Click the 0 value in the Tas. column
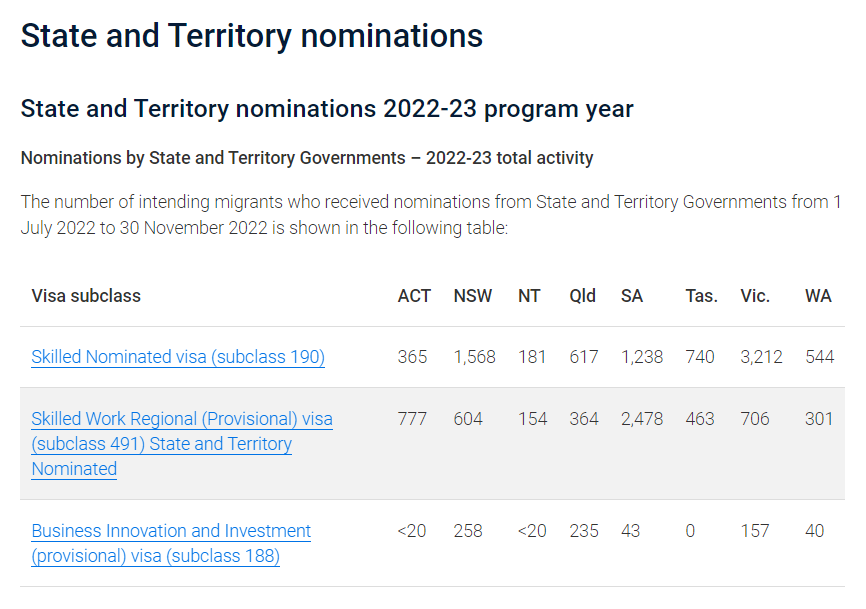The image size is (866, 609). click(690, 531)
